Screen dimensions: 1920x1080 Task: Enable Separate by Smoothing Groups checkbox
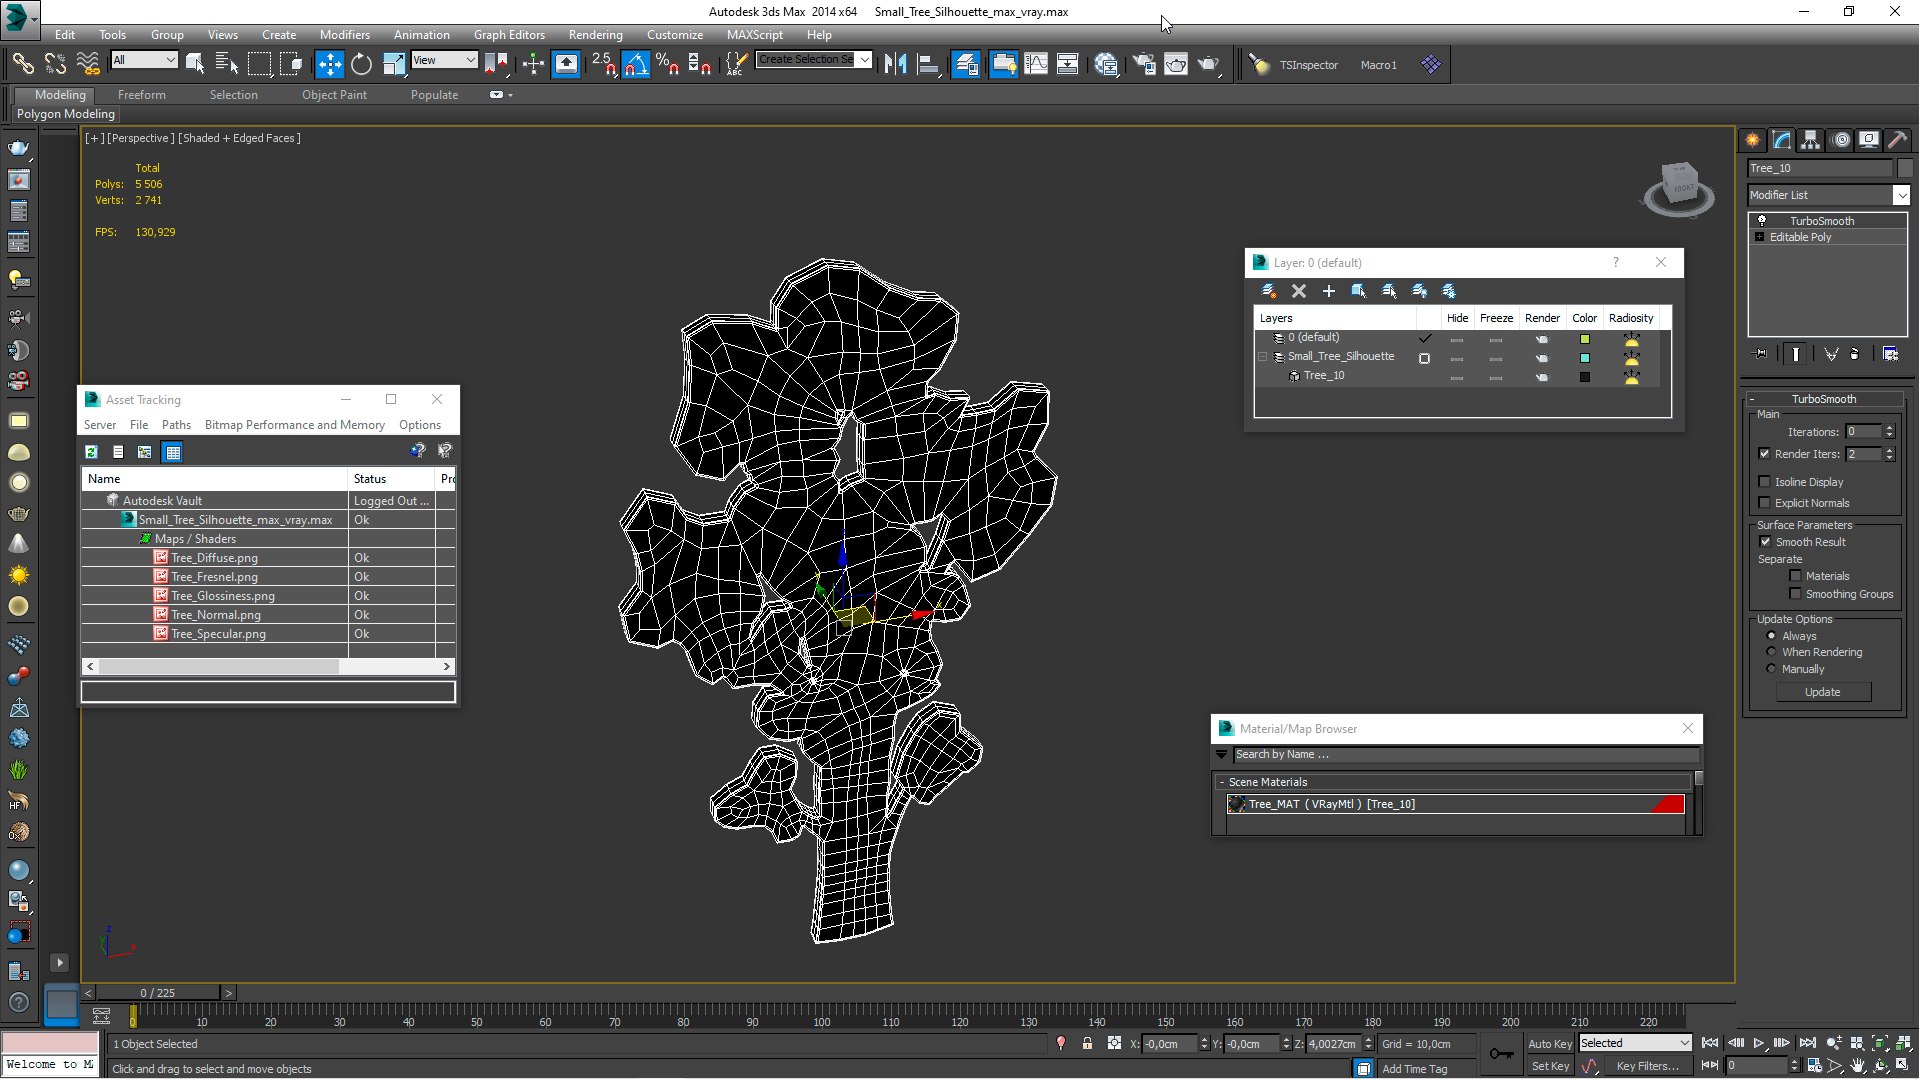click(1795, 594)
